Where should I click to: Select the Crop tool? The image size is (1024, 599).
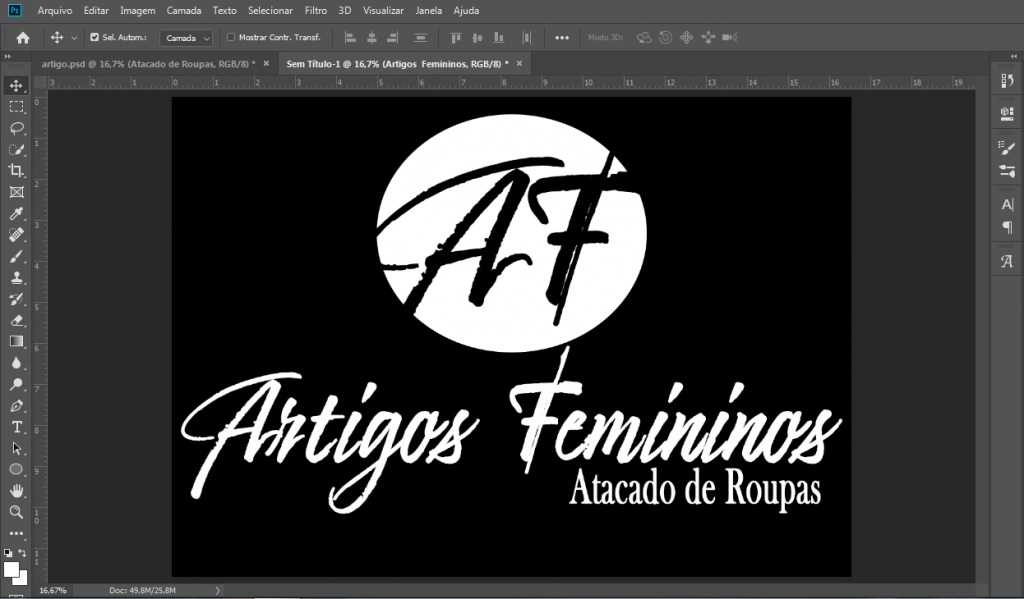click(x=16, y=171)
